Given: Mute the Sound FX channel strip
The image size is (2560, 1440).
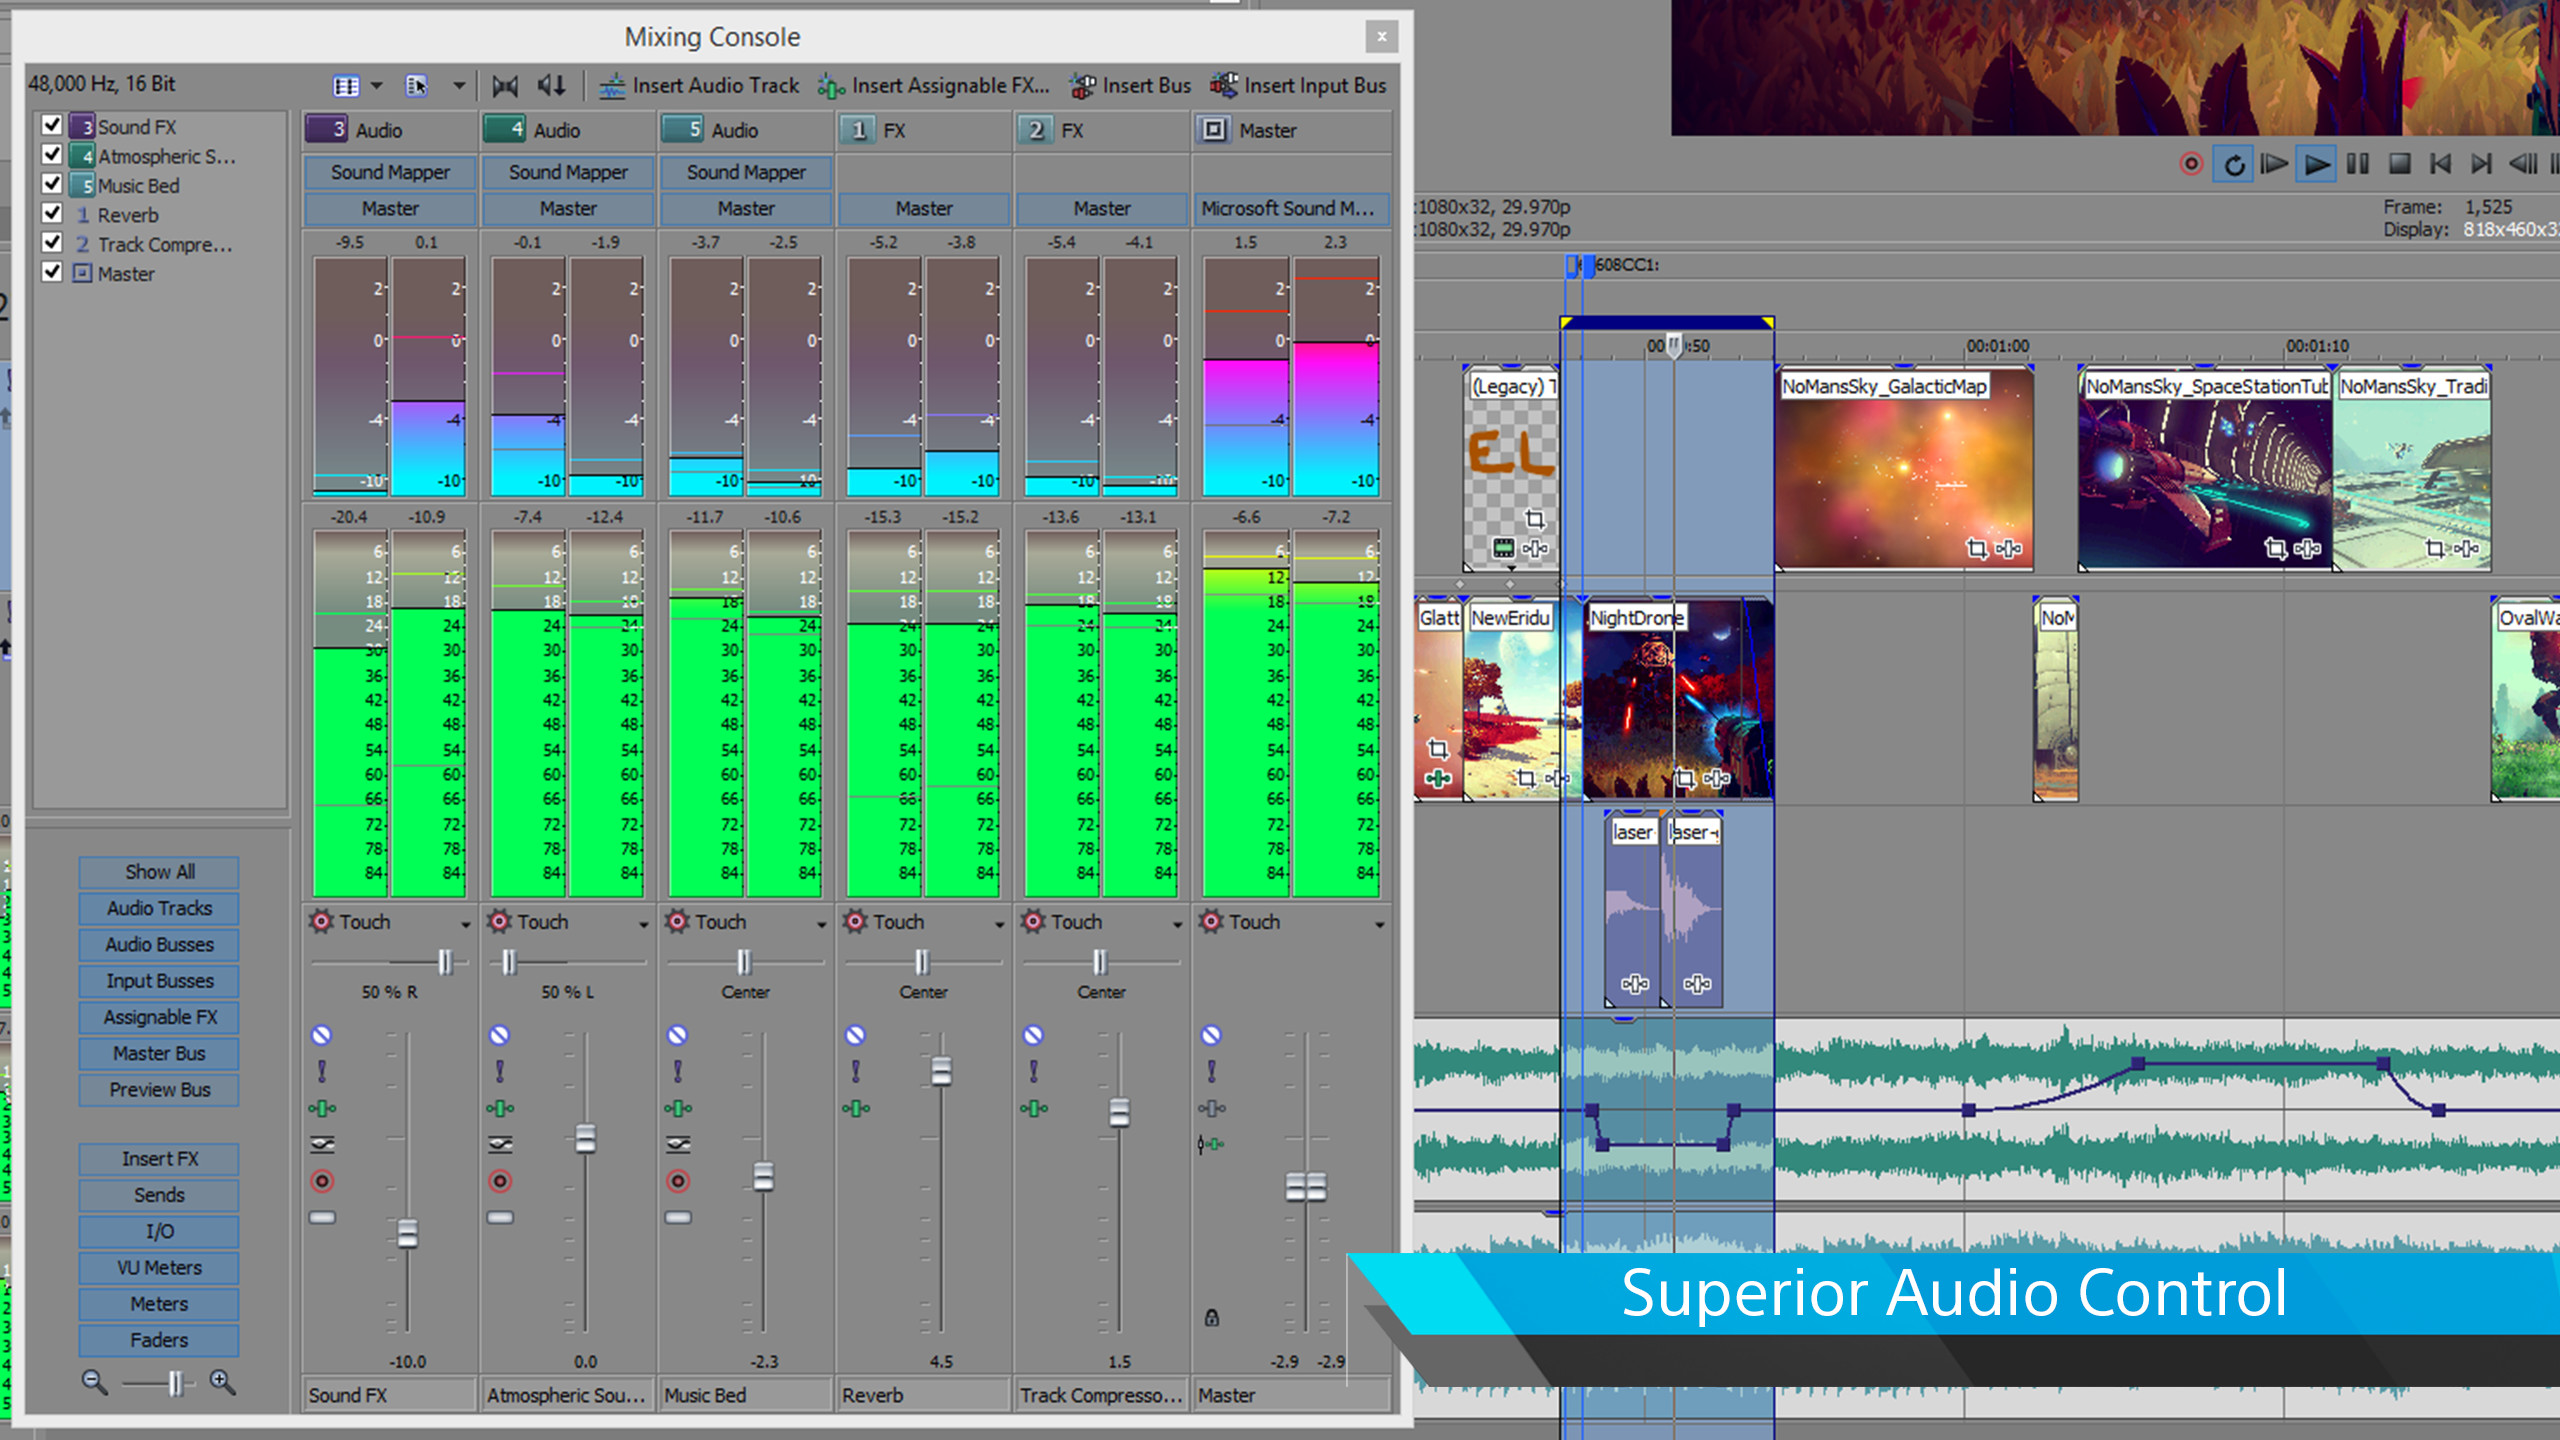Looking at the screenshot, I should [322, 1034].
